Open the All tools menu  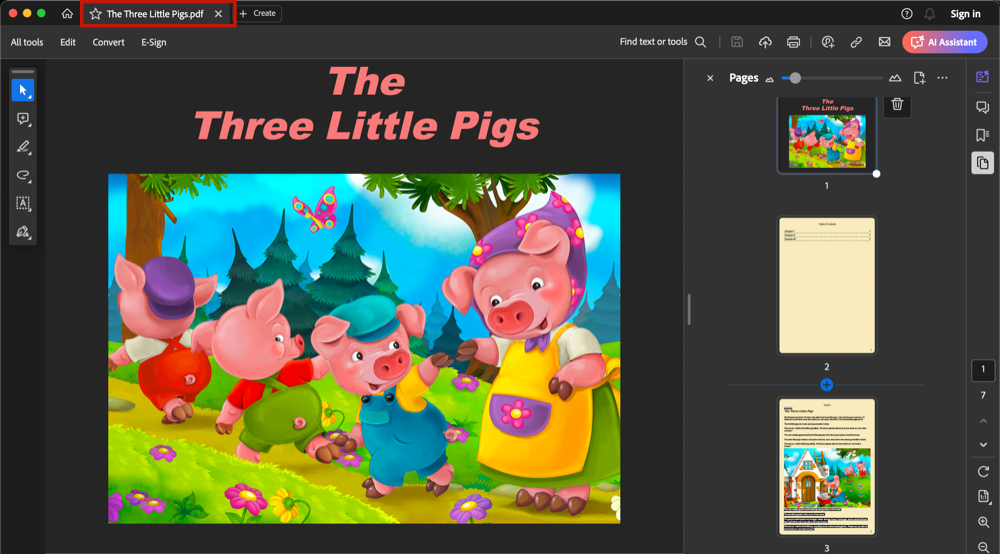click(x=27, y=42)
